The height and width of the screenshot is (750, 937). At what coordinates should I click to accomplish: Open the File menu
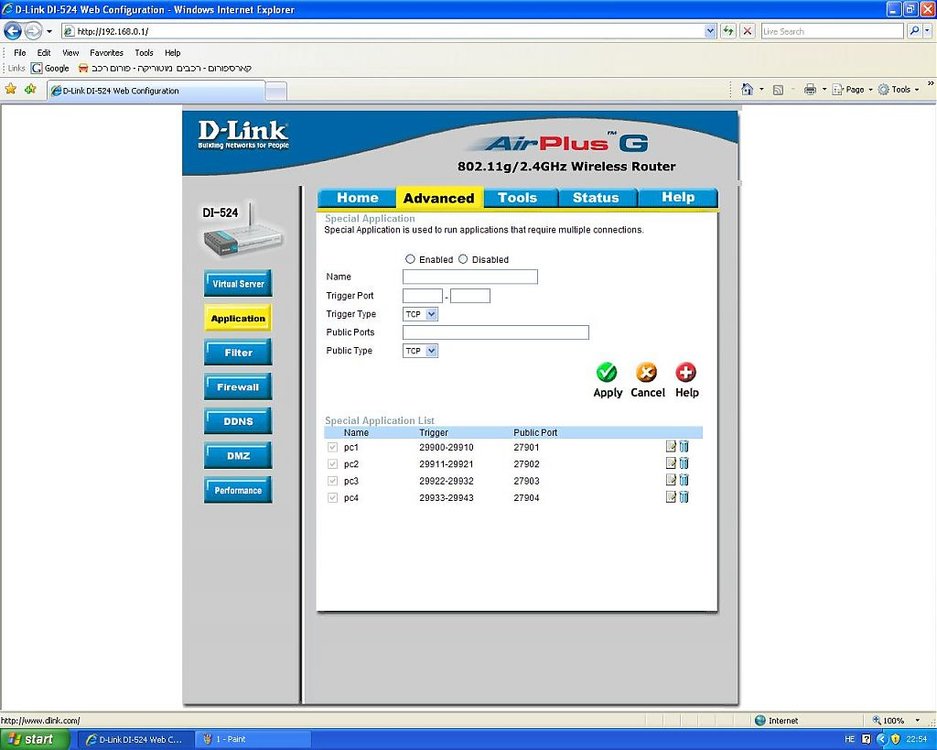(20, 53)
